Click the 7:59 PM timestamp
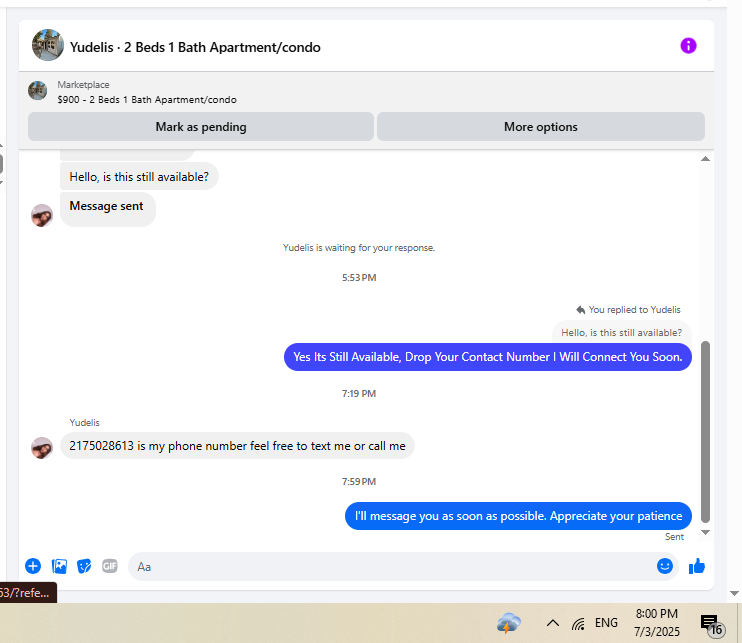This screenshot has height=643, width=742. point(359,482)
